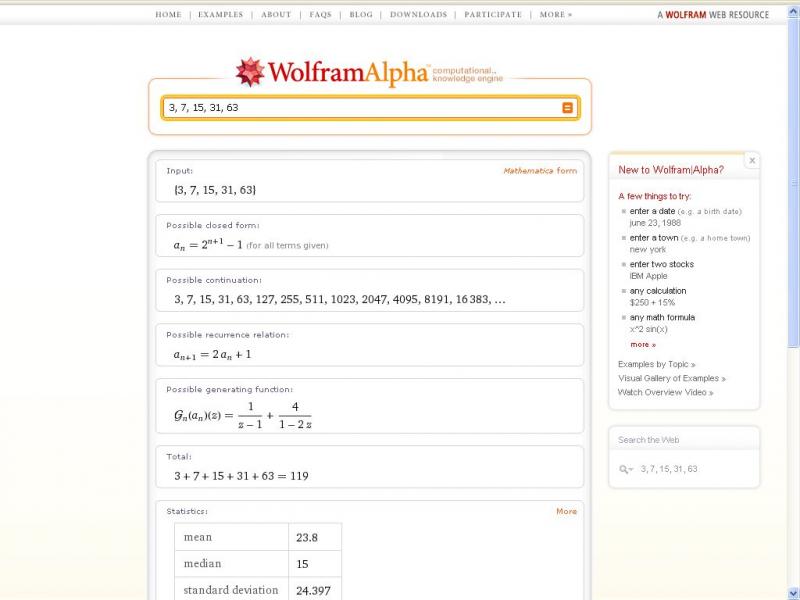Screen dimensions: 800x600
Task: Click the closed form formula a_n = 2^(n+1) − 1
Action: pyautogui.click(x=208, y=244)
